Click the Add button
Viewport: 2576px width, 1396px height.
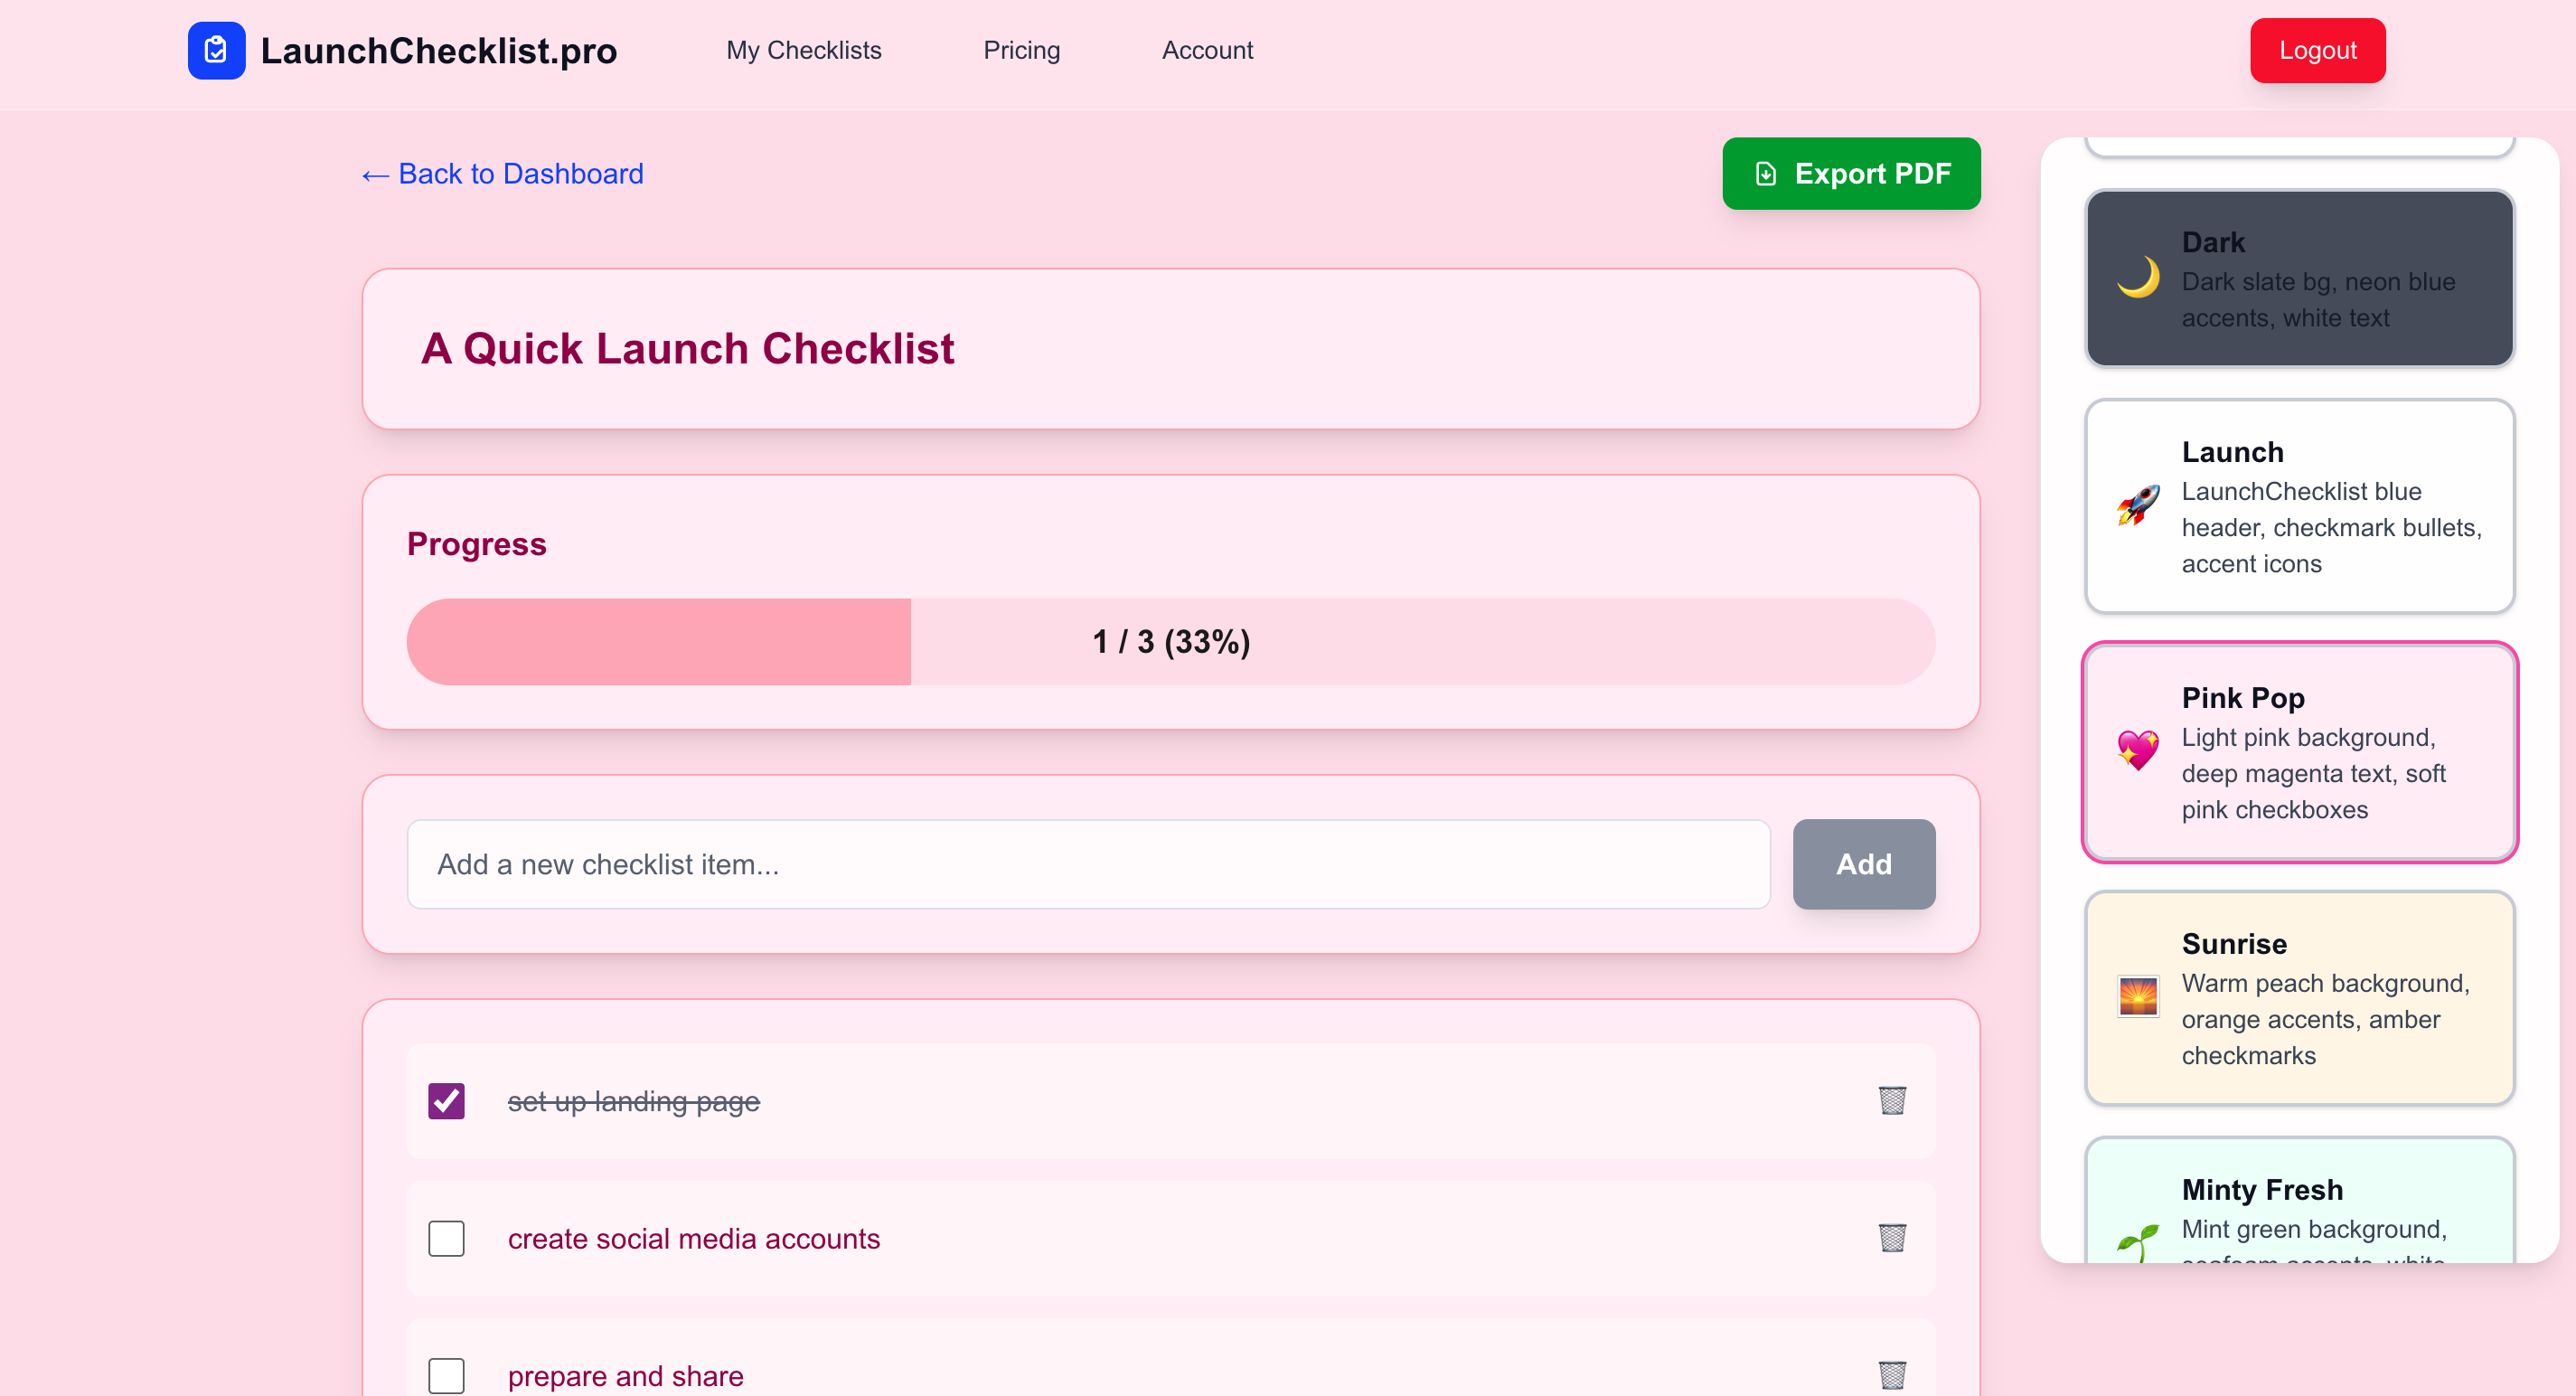1864,864
